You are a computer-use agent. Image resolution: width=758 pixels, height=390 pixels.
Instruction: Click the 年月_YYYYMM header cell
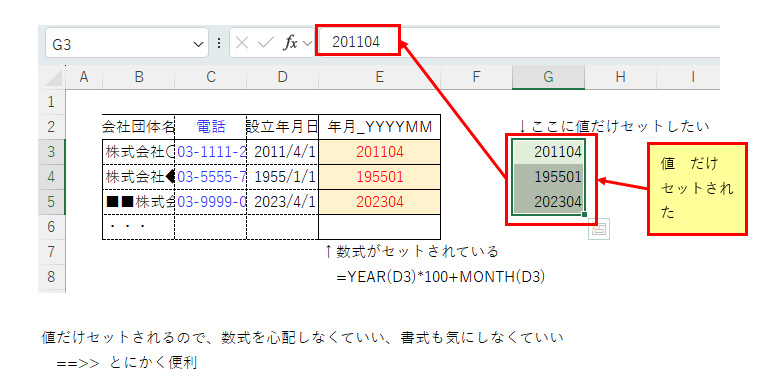[379, 127]
